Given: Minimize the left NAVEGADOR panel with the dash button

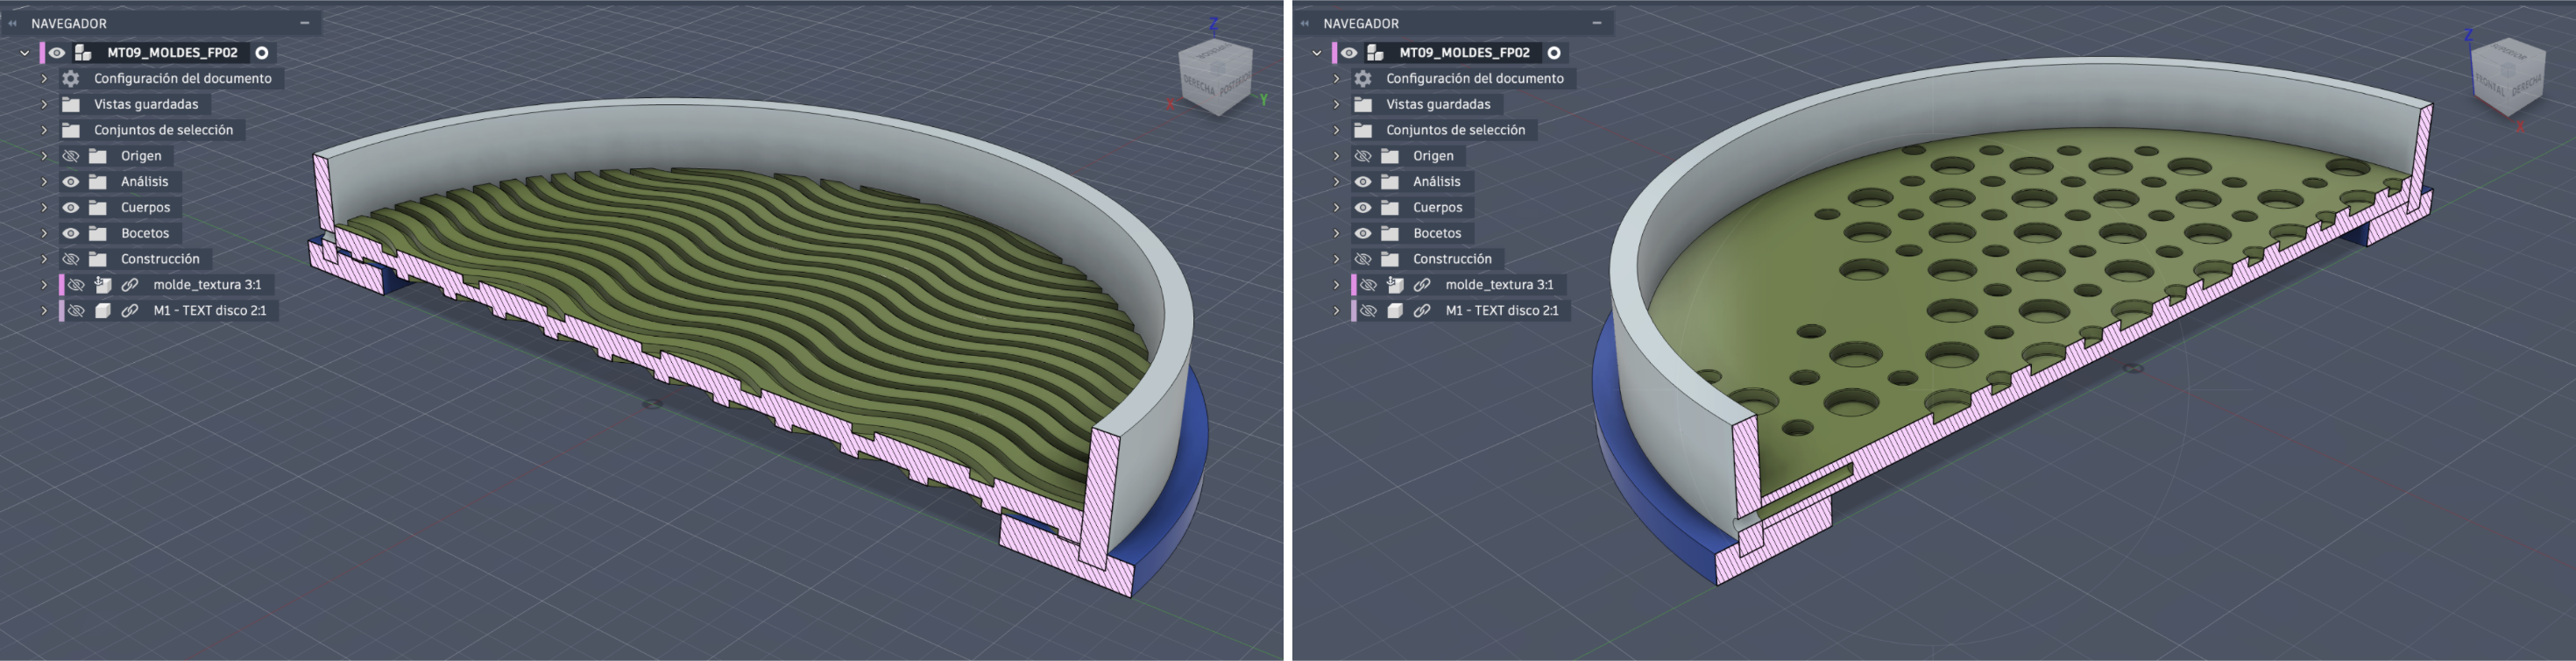Looking at the screenshot, I should coord(305,23).
